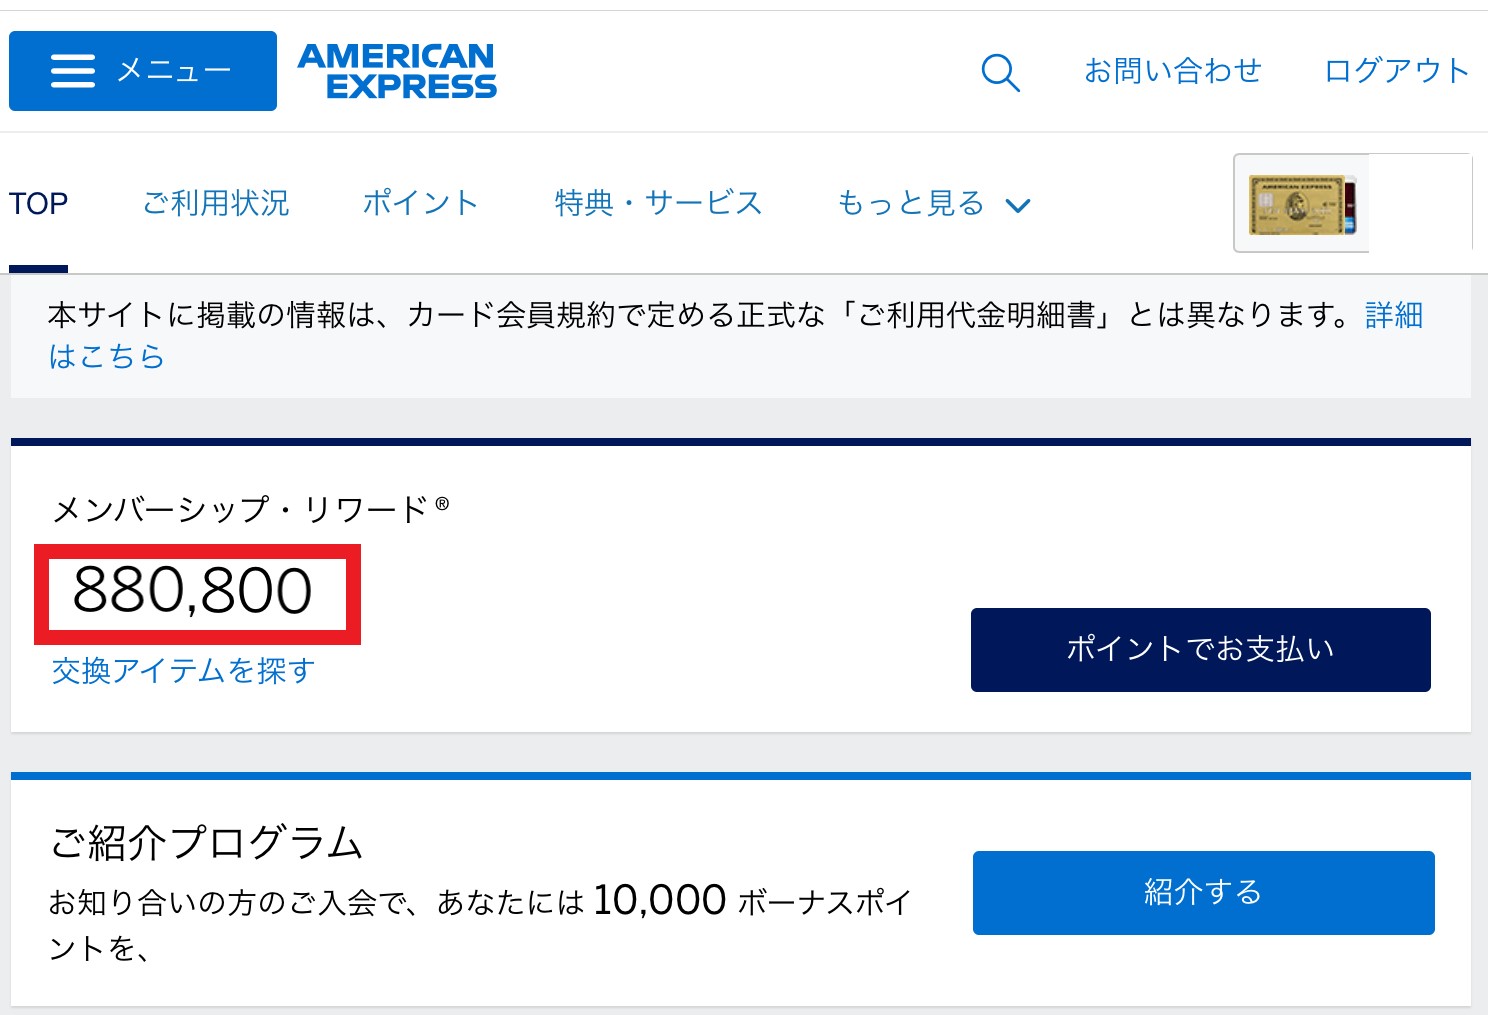The width and height of the screenshot is (1488, 1015).
Task: Click the ポイントでお支払い button
Action: click(x=1200, y=650)
